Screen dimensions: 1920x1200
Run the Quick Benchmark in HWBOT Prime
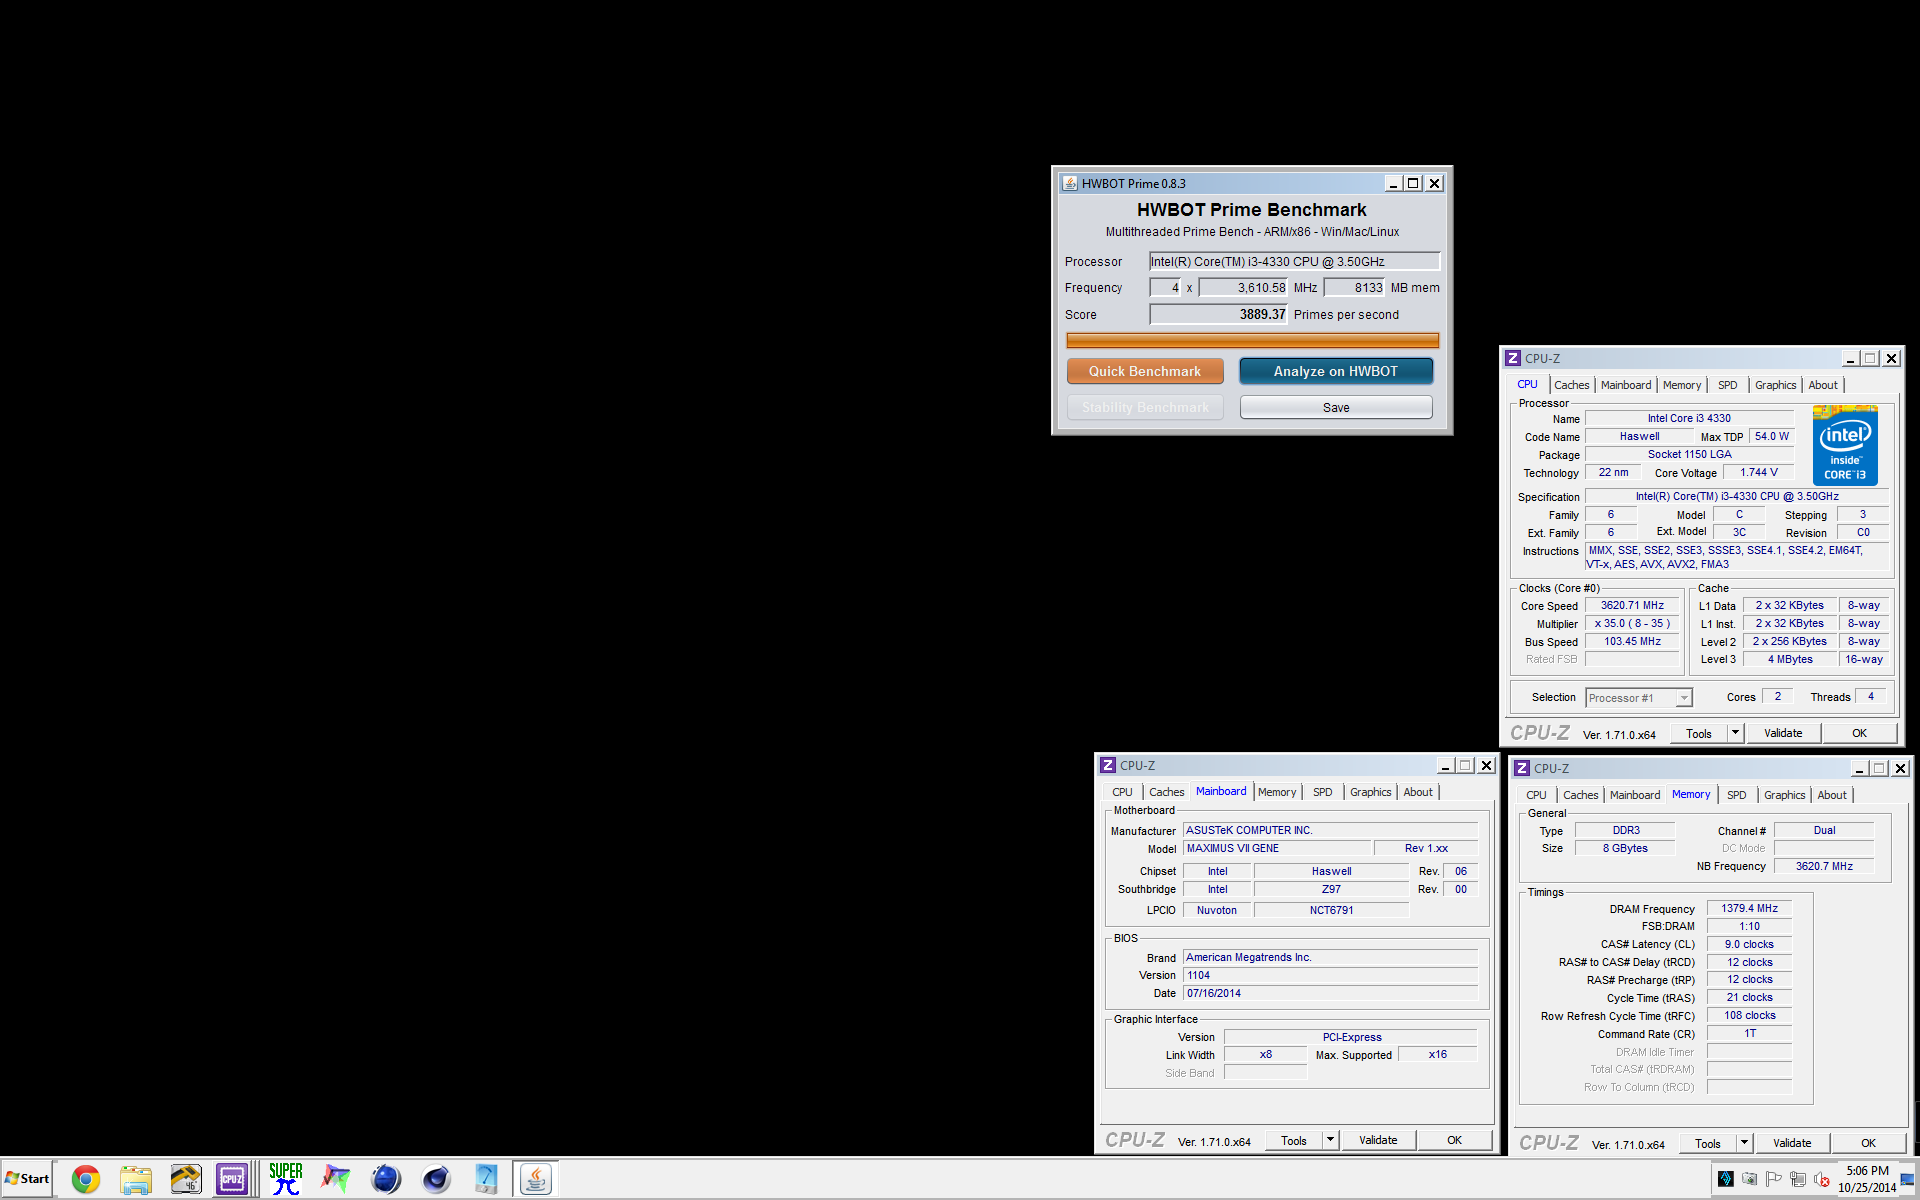(x=1145, y=371)
